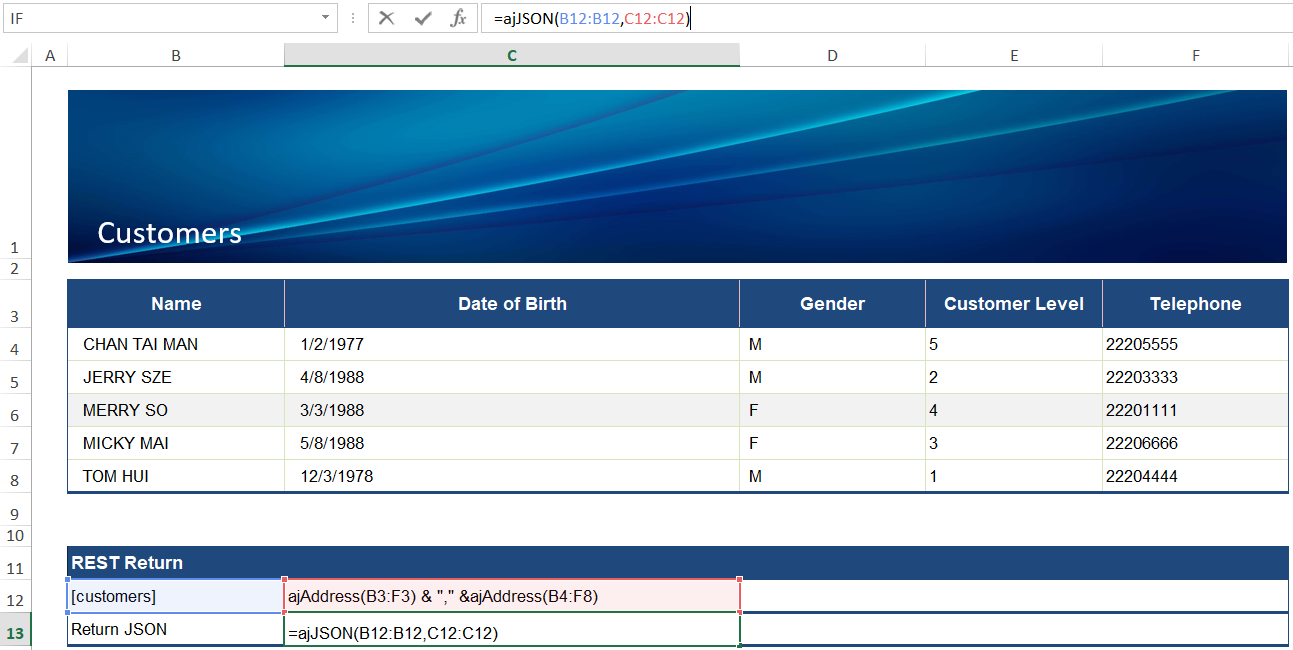Select the [customers] cell

click(176, 597)
